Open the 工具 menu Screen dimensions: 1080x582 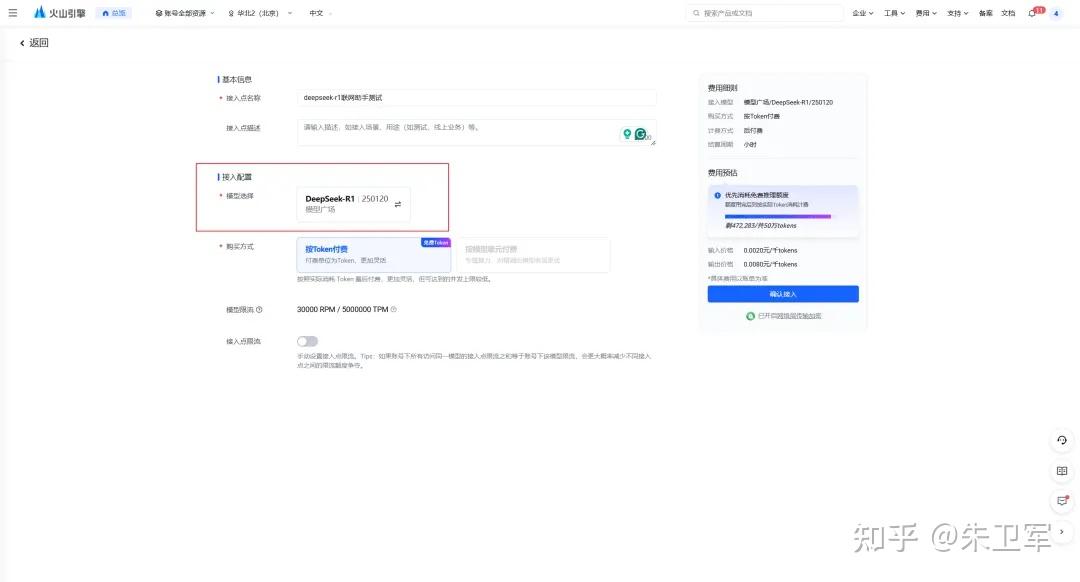pos(894,13)
